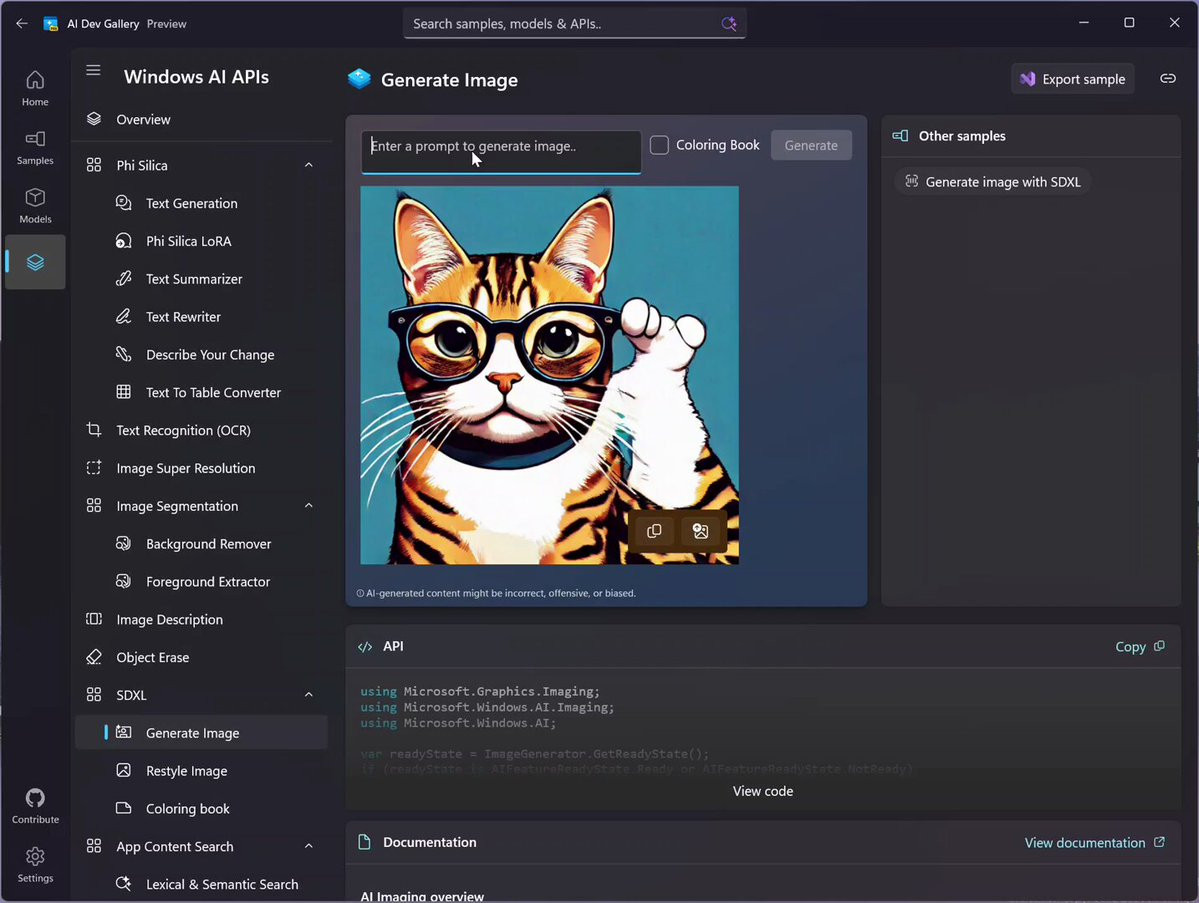Copy link using the chain link icon
1199x903 pixels.
click(x=1168, y=79)
